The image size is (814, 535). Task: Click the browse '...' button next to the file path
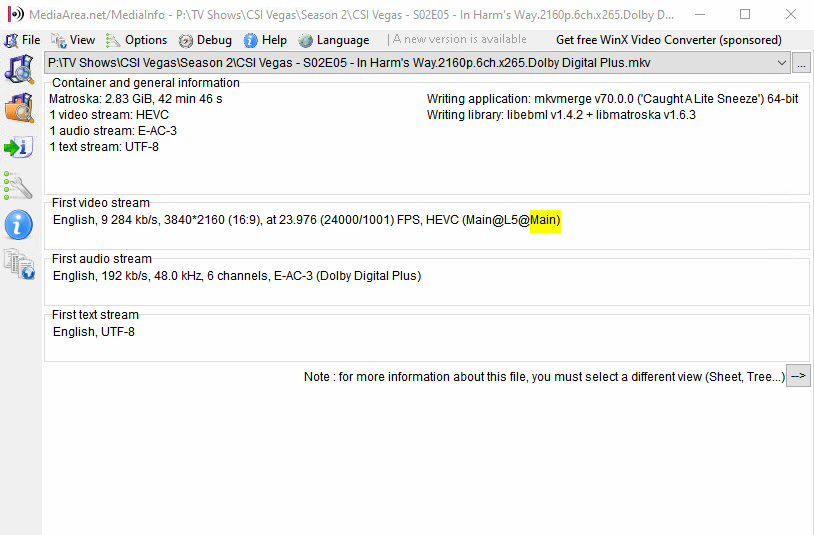tap(802, 63)
